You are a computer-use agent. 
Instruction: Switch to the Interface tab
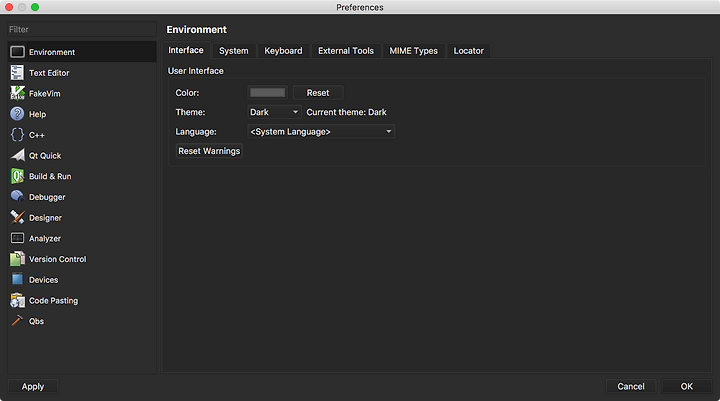(186, 50)
